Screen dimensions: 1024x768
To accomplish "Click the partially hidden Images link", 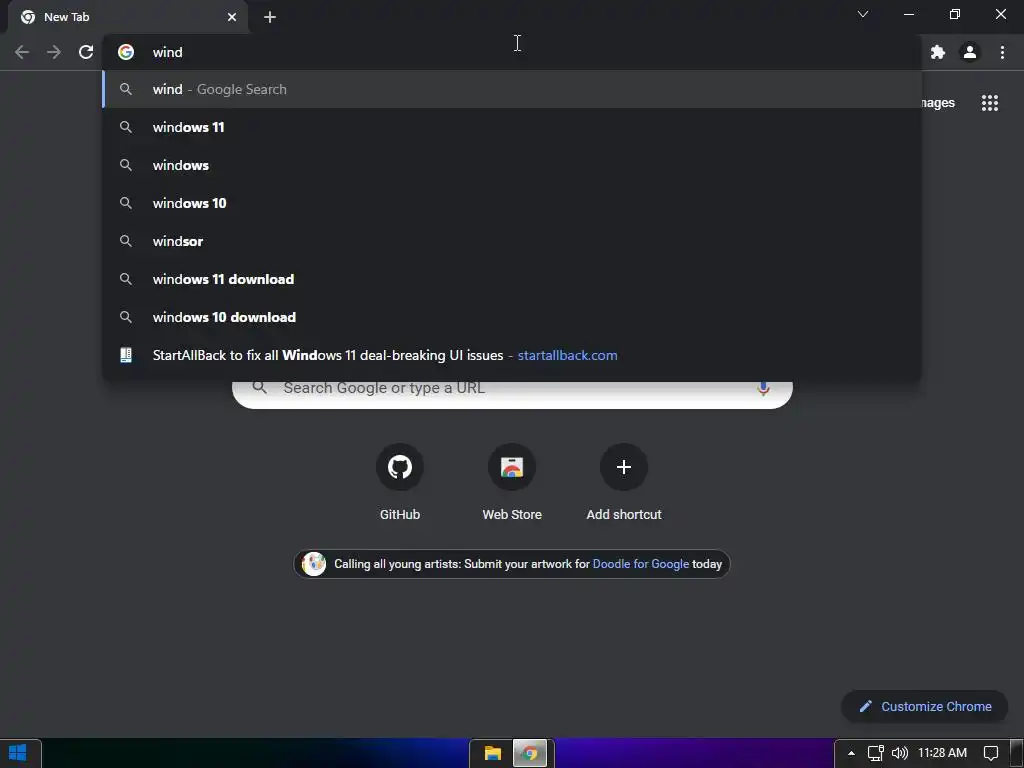I will [x=938, y=103].
